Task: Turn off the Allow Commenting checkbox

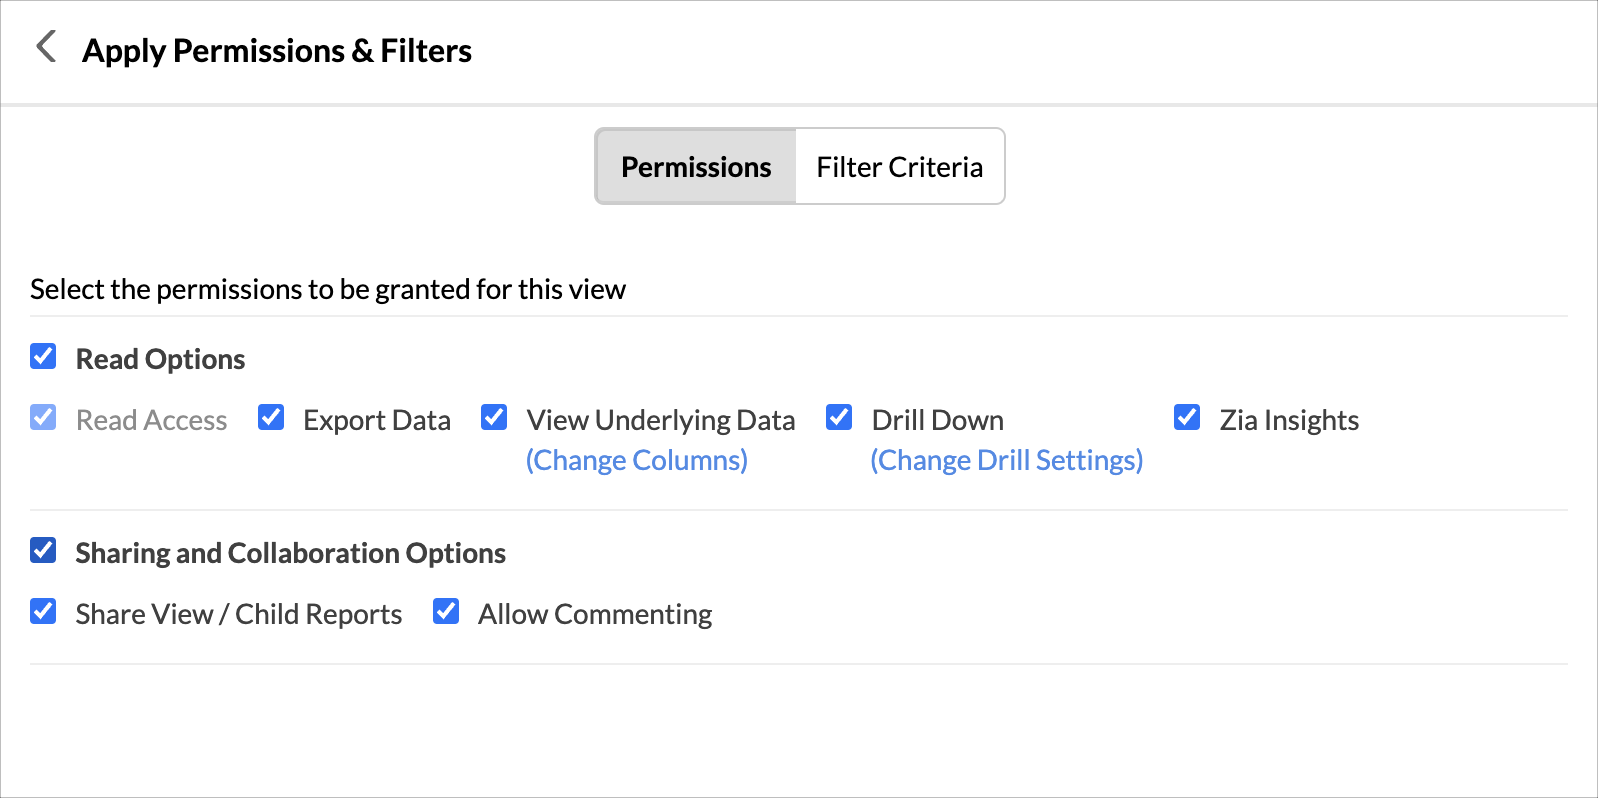Action: tap(446, 611)
